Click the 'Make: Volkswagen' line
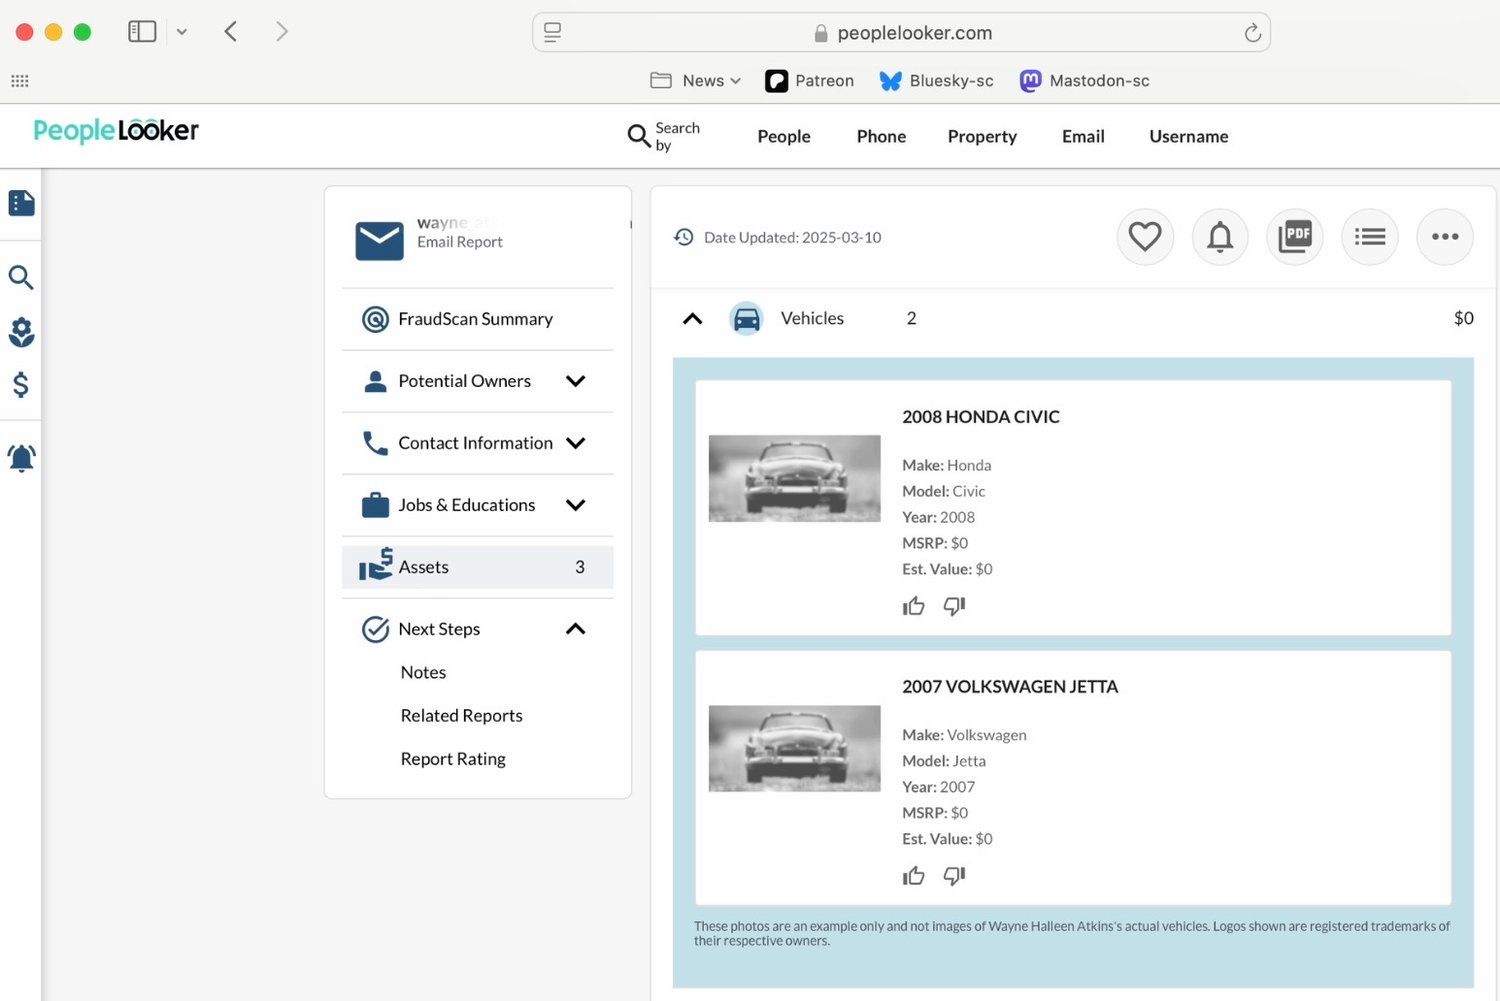This screenshot has width=1500, height=1001. [x=964, y=736]
